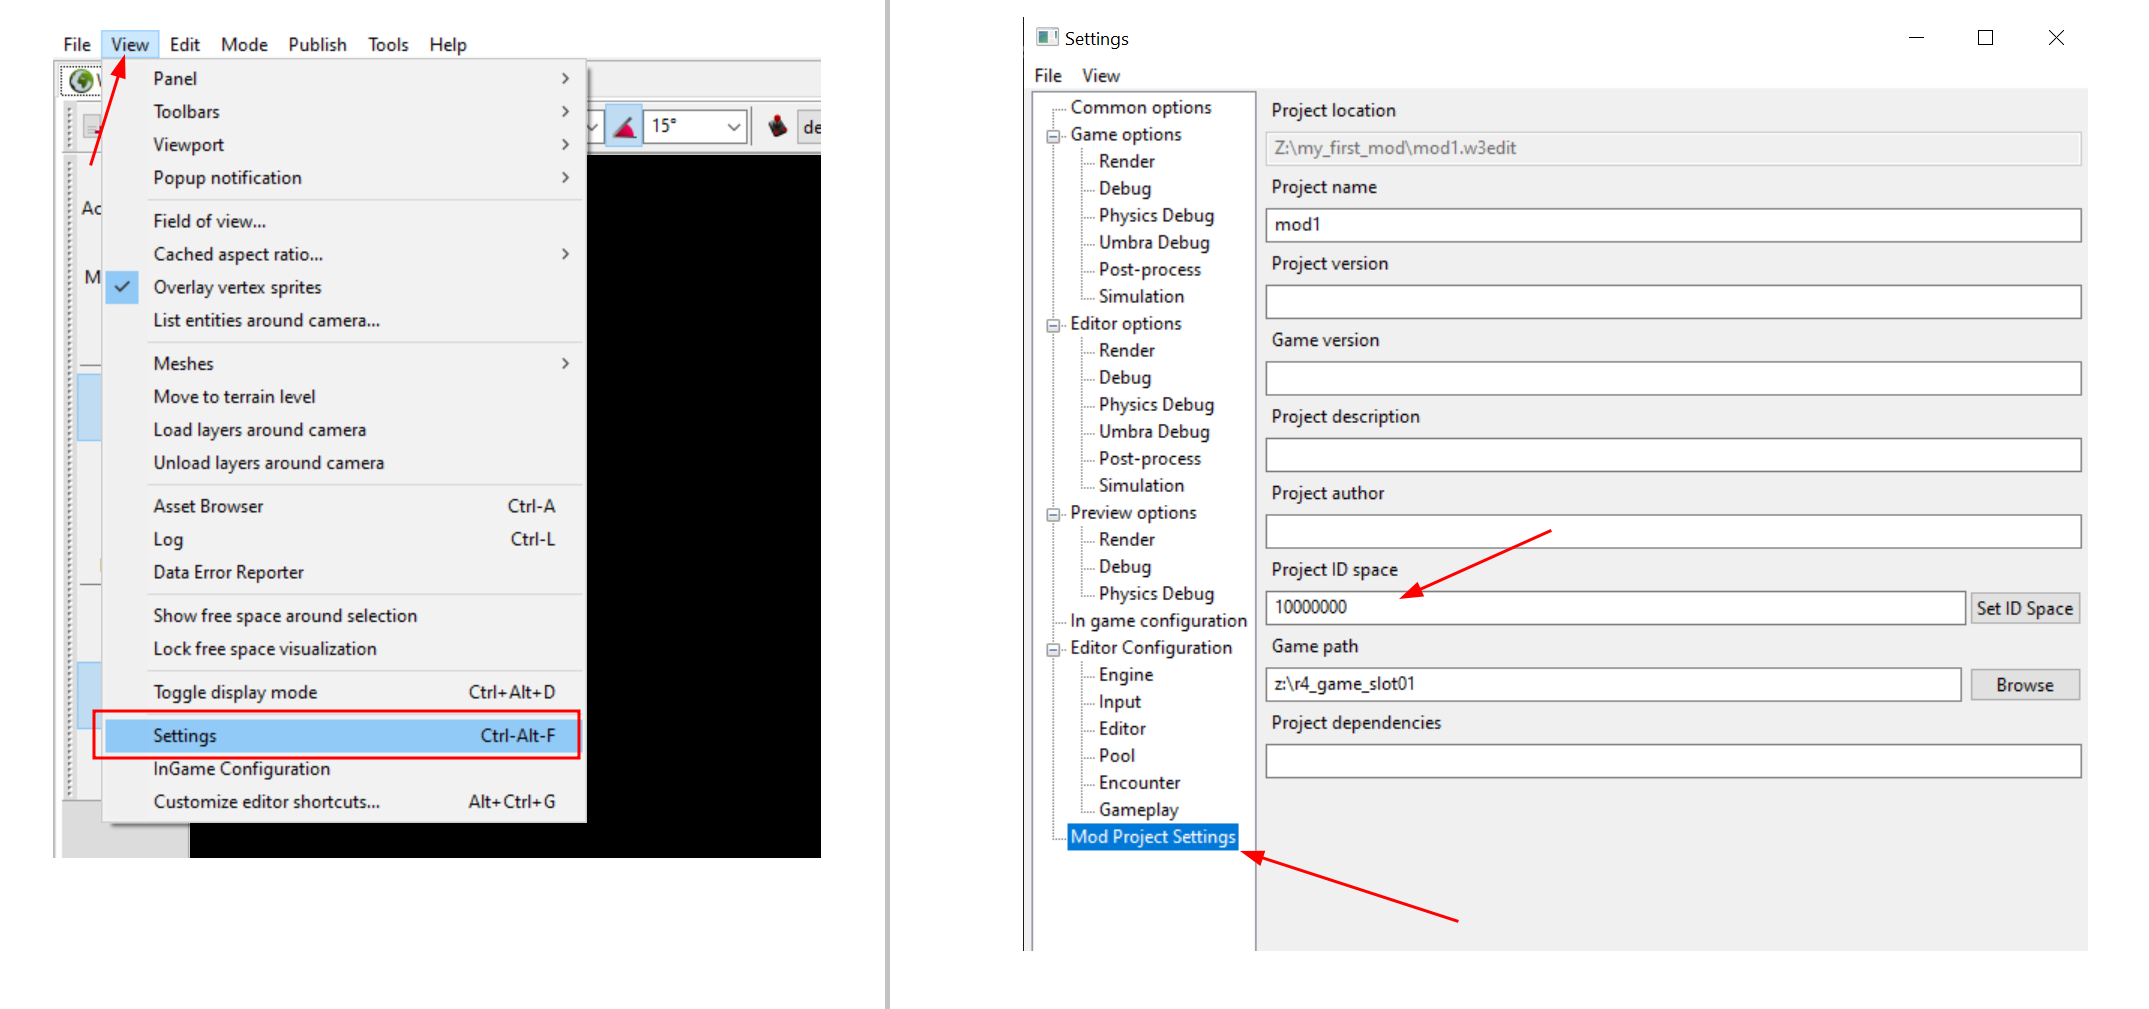Collapse the Game options tree branch
The width and height of the screenshot is (2149, 1009).
(1054, 135)
